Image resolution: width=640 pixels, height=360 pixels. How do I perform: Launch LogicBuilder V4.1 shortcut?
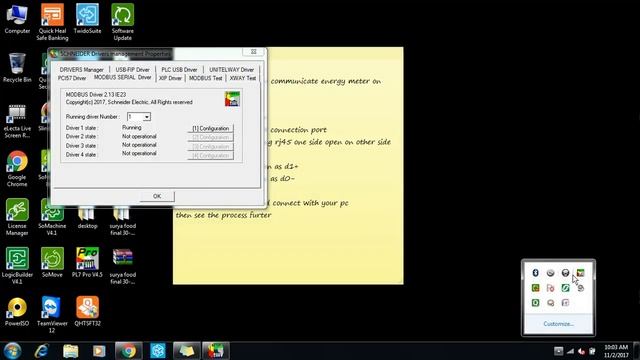17,266
